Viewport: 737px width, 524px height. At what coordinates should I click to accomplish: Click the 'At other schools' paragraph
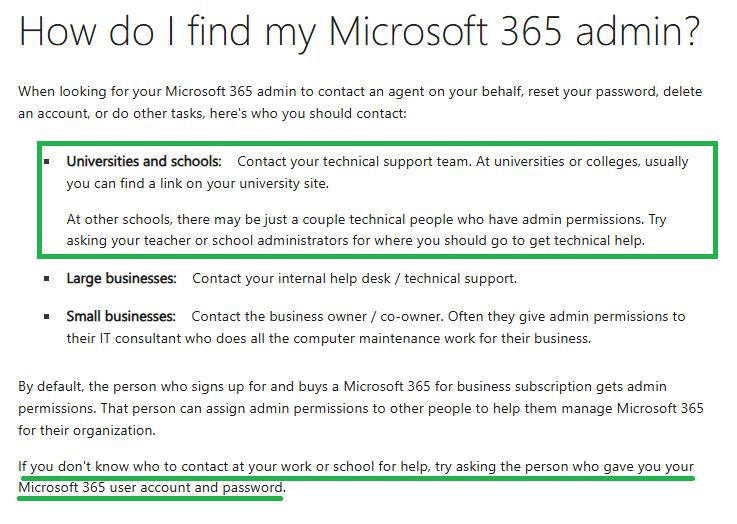[x=366, y=230]
